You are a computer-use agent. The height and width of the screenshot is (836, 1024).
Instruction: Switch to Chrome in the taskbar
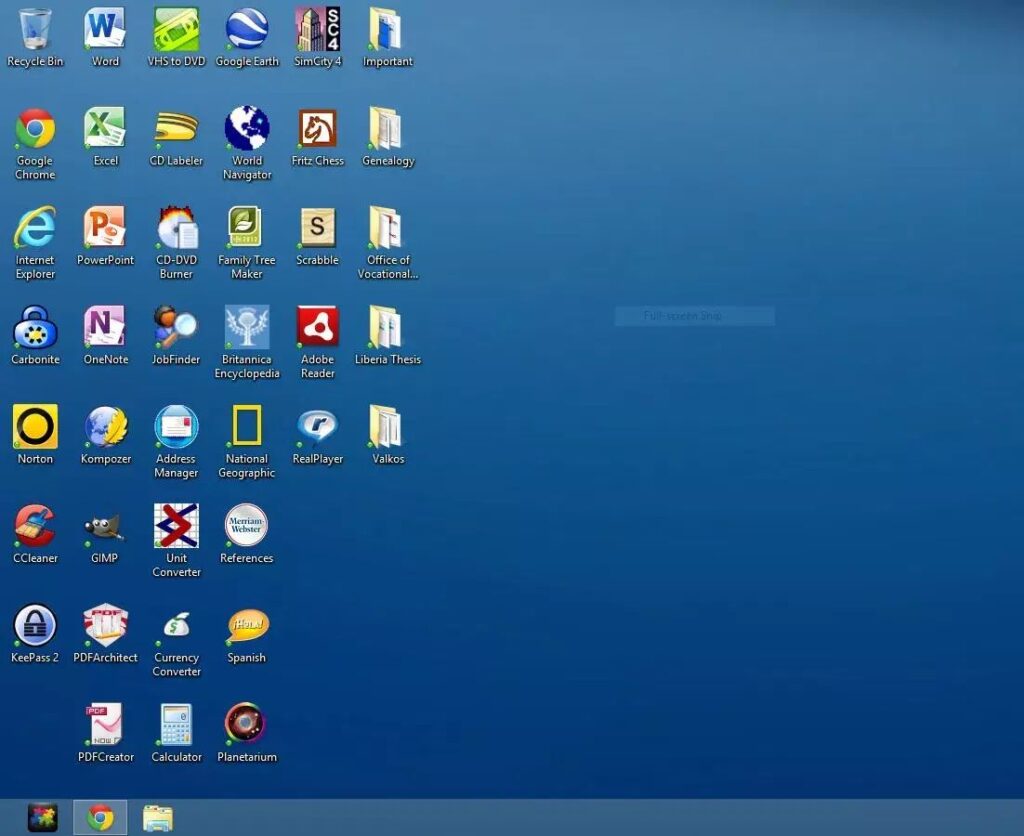[100, 817]
